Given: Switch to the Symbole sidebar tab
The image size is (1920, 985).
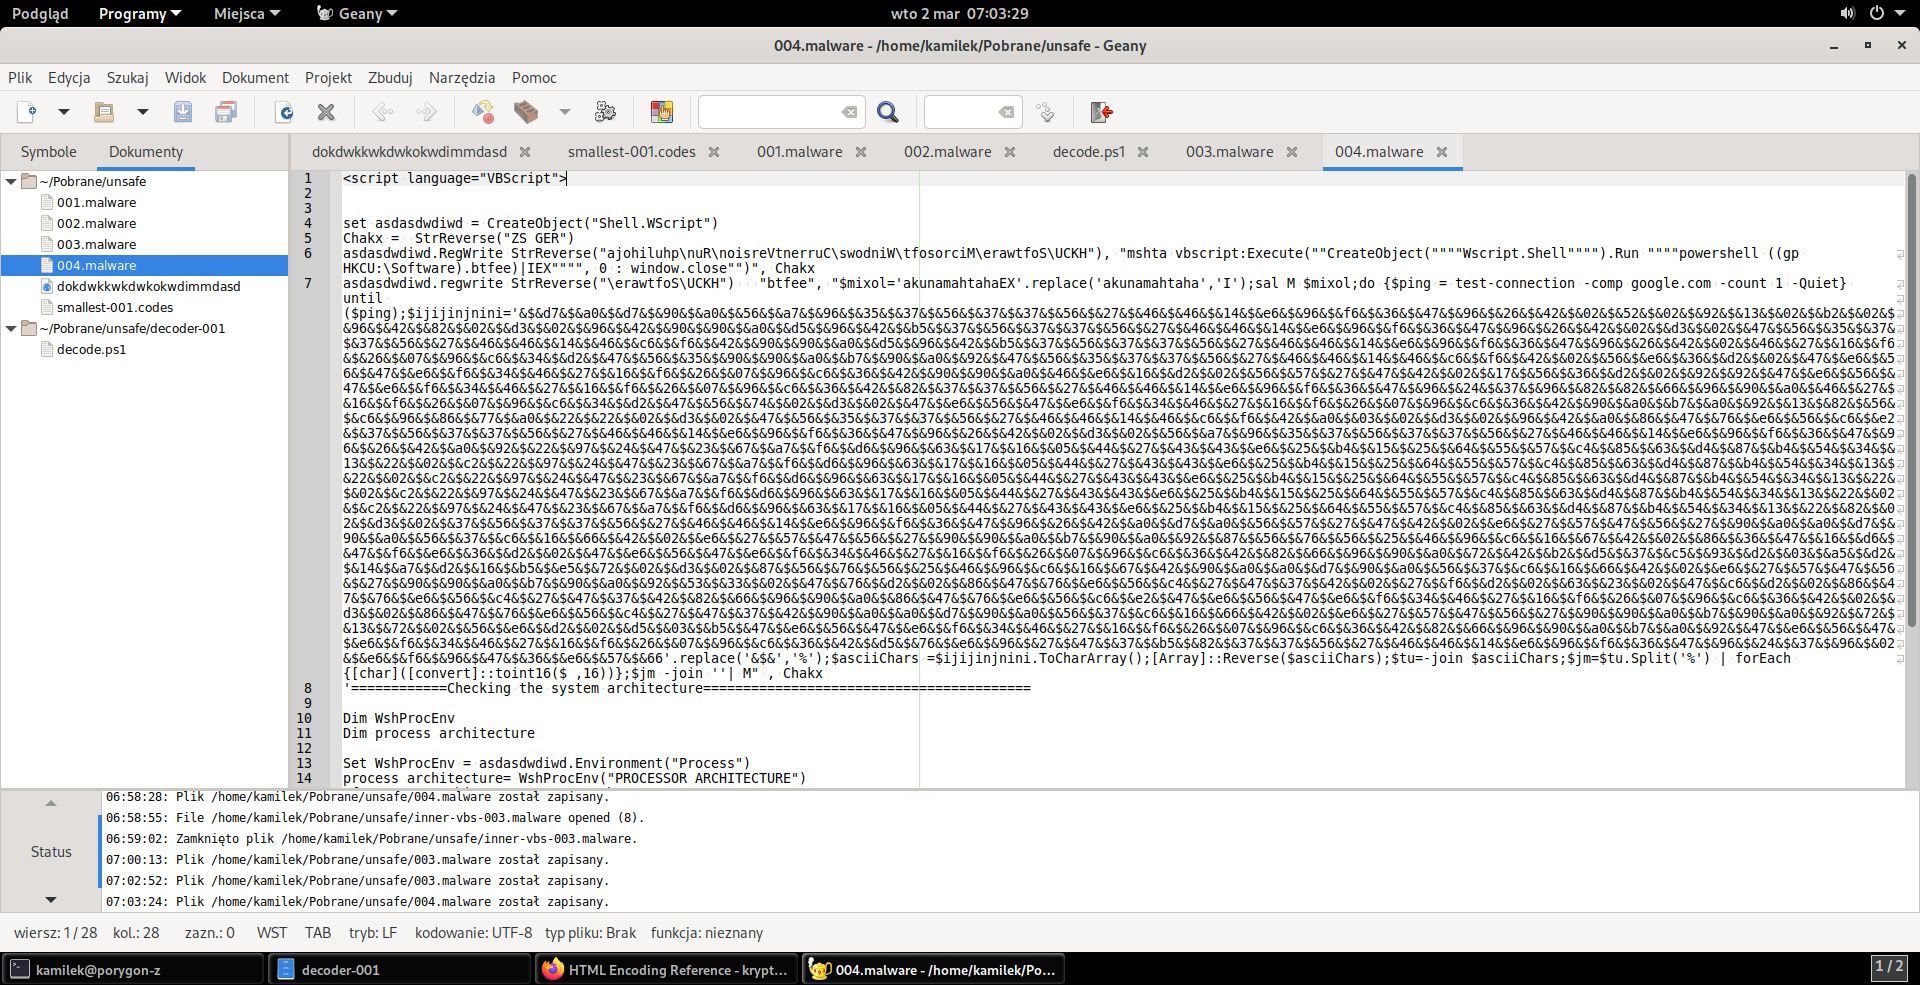Looking at the screenshot, I should click(x=48, y=152).
